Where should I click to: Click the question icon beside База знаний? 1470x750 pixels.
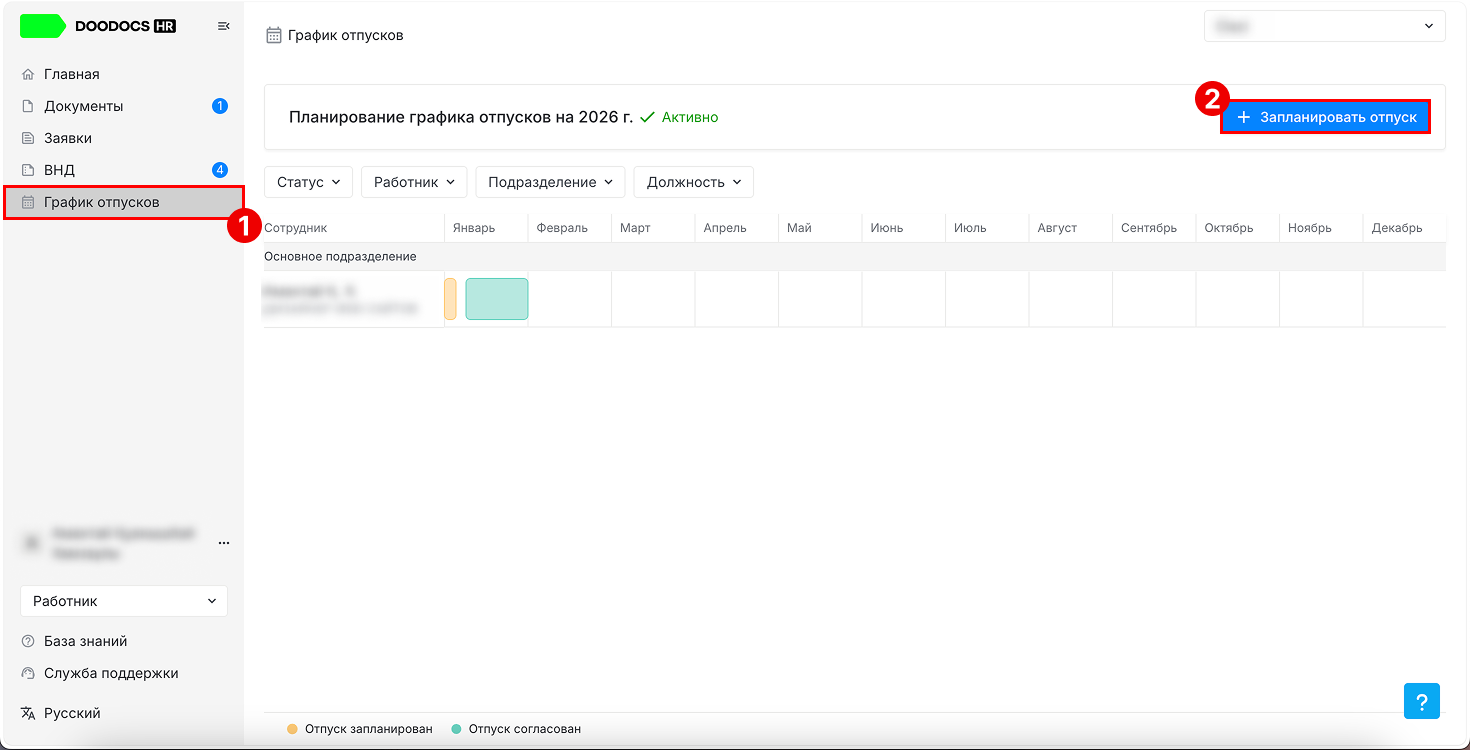28,641
